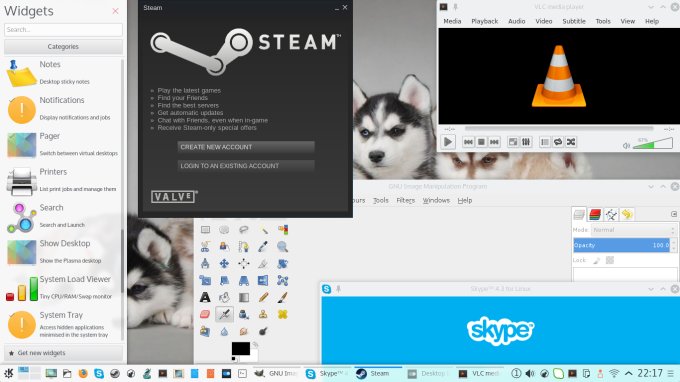Switch to Undo History tab in GIMP
The width and height of the screenshot is (680, 382).
[x=627, y=214]
